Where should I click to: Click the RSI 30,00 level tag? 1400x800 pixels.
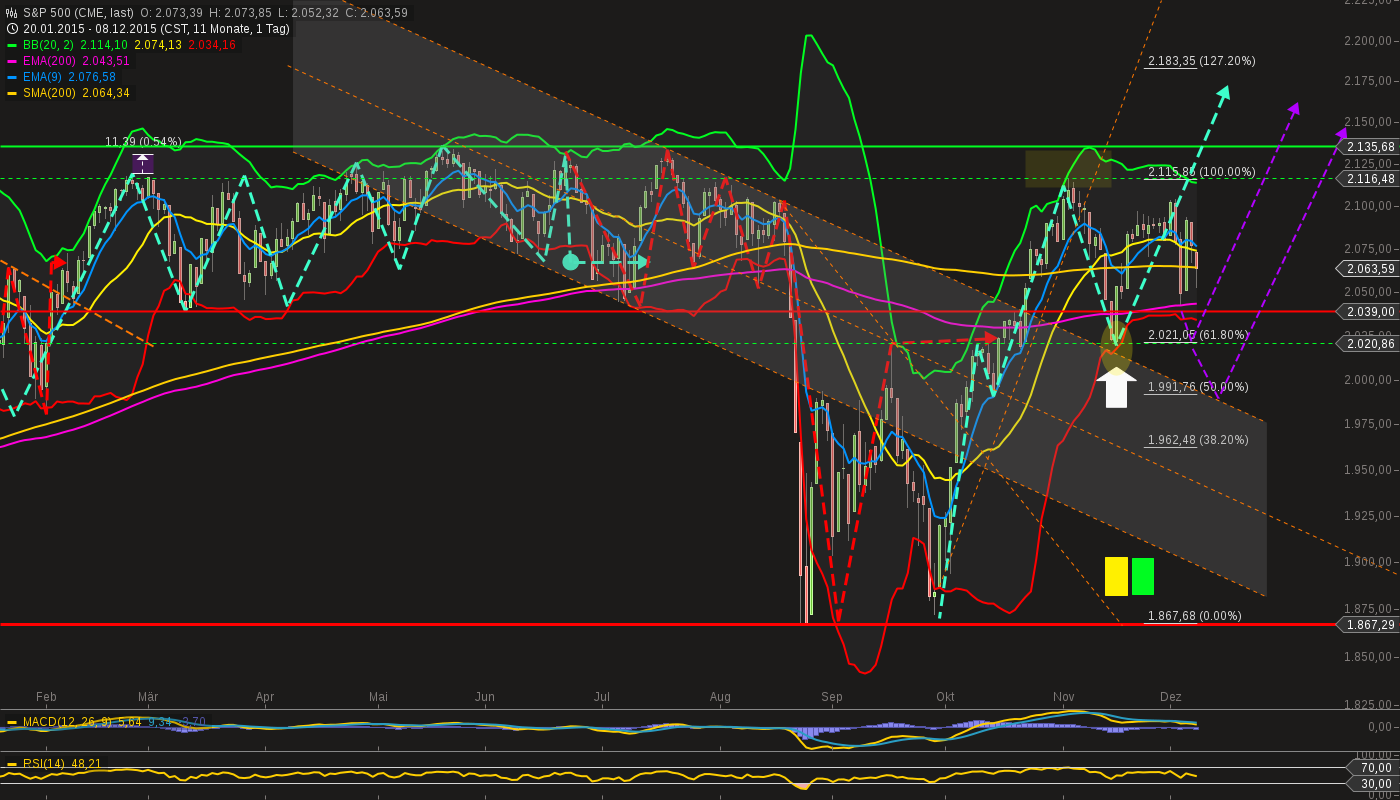tap(1373, 783)
